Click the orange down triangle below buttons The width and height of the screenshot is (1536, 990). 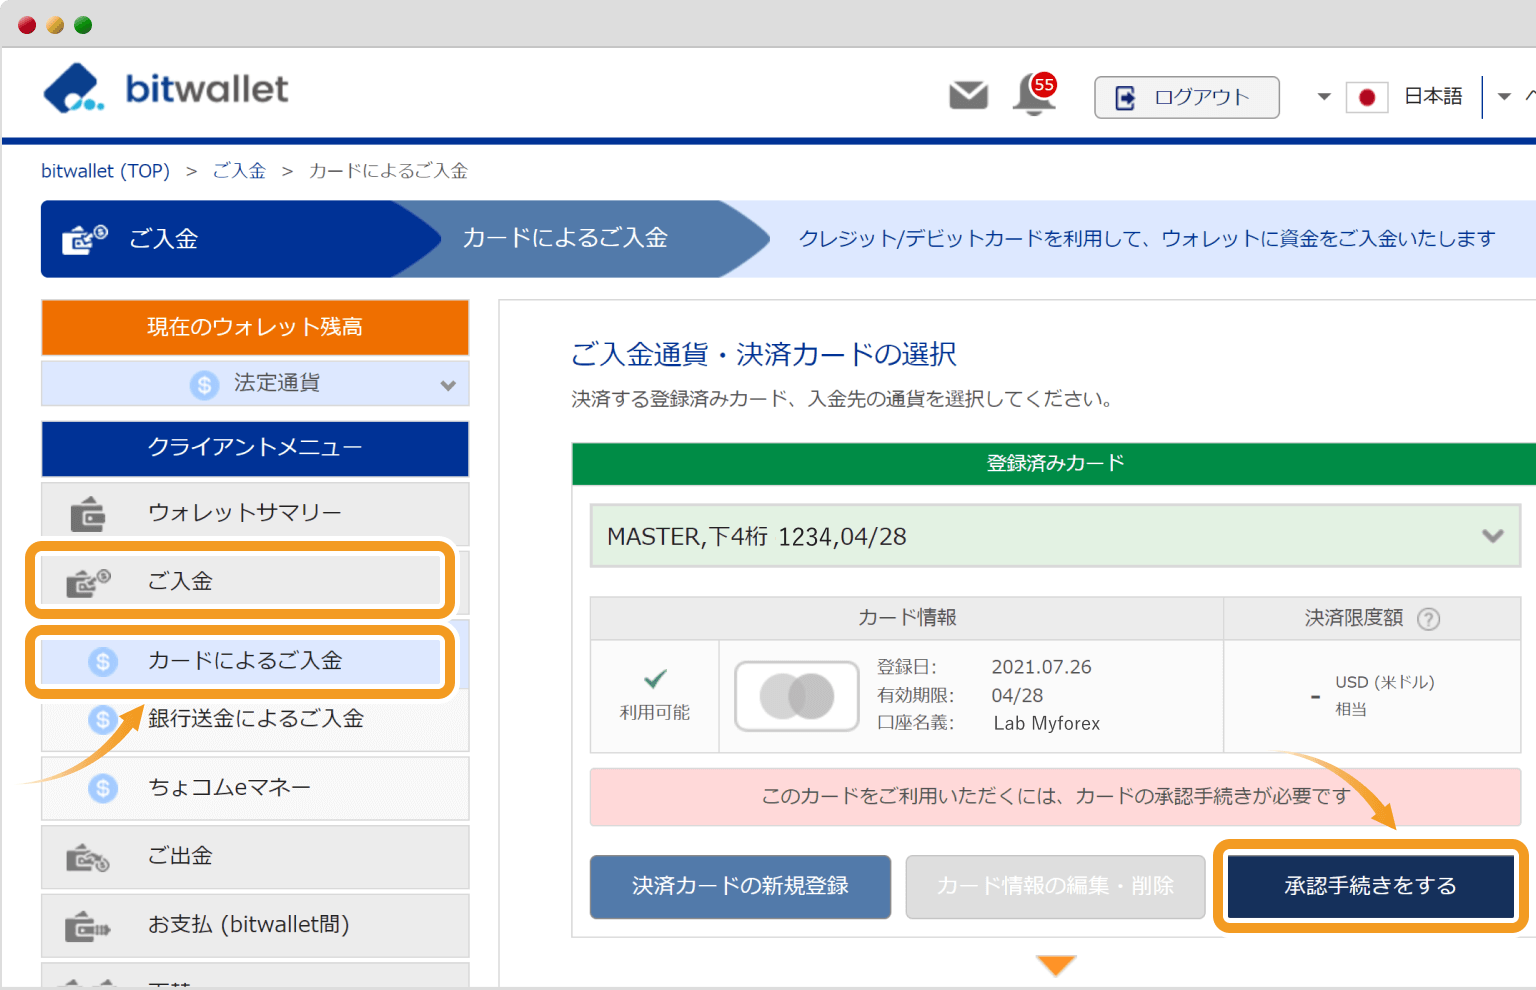click(x=1056, y=965)
